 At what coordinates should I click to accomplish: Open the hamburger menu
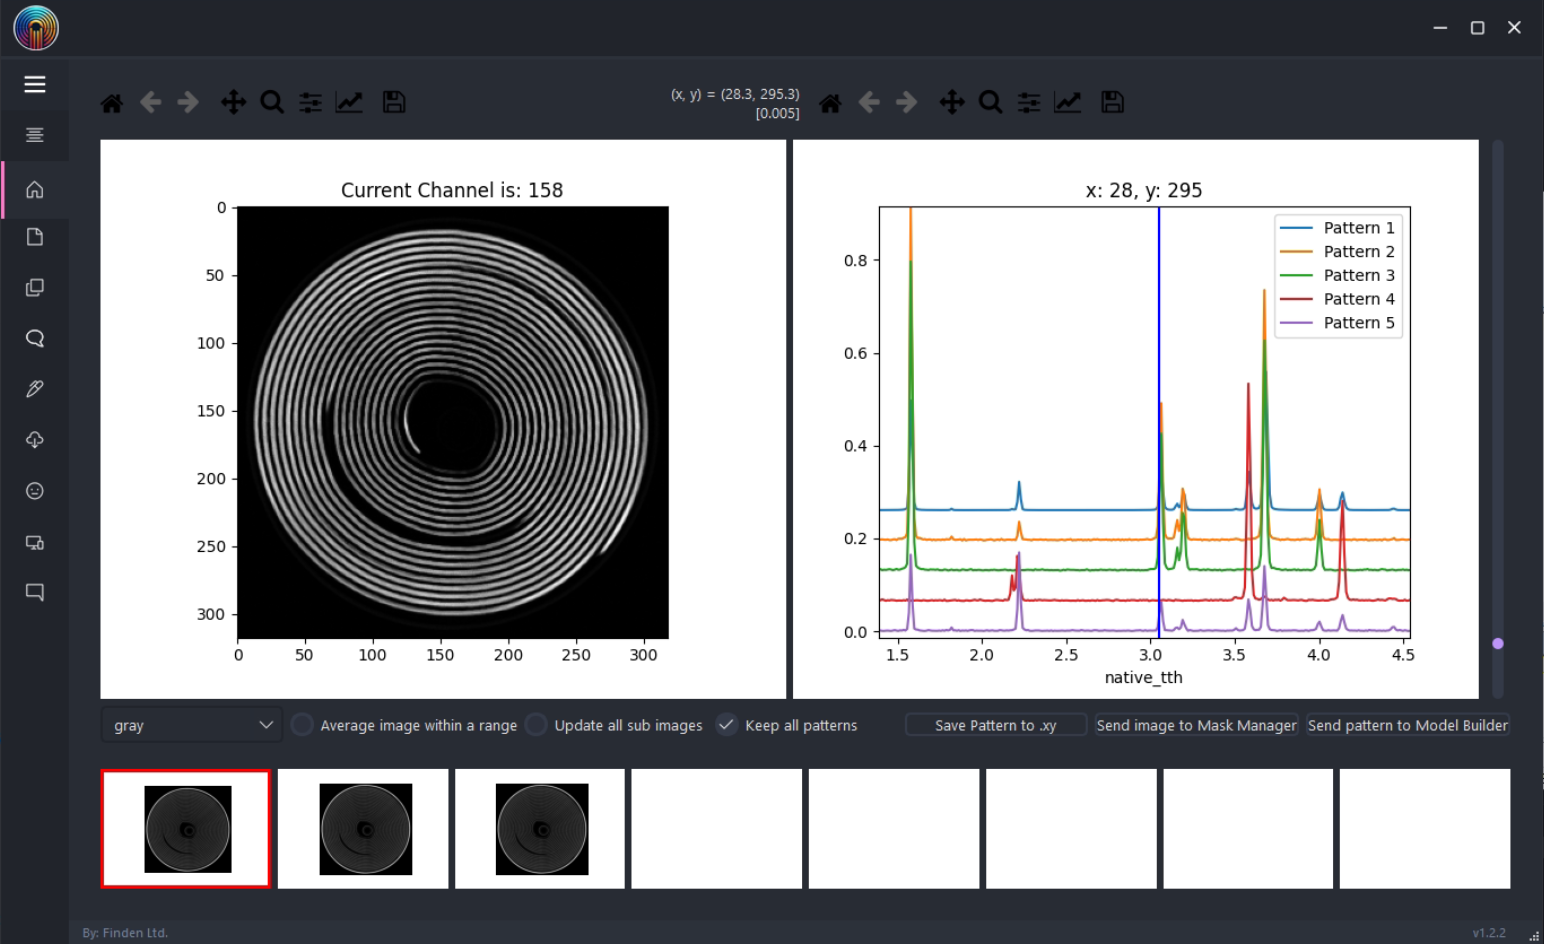(35, 84)
